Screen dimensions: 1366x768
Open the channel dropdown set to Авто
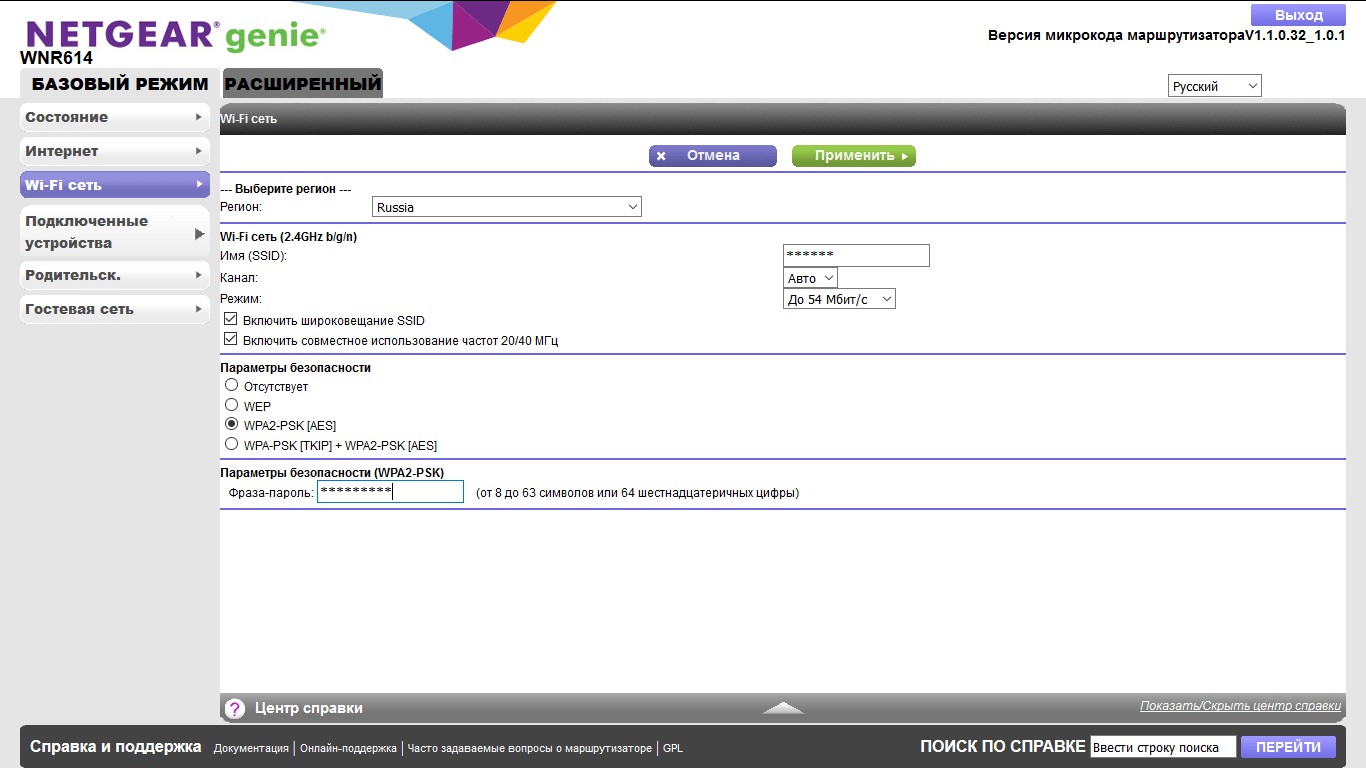pyautogui.click(x=810, y=278)
